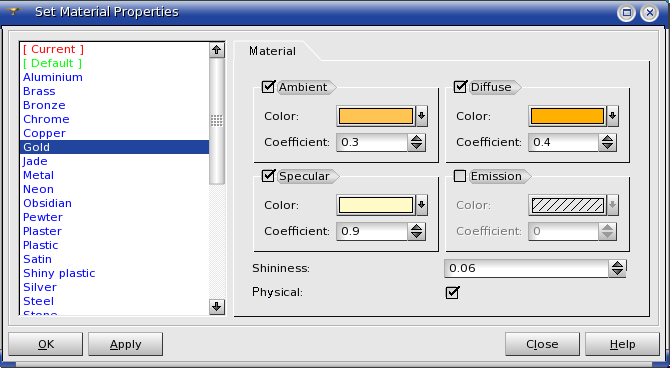Screen dimensions: 671x369
Task: Maximize the Set Material Properties window
Action: [627, 12]
